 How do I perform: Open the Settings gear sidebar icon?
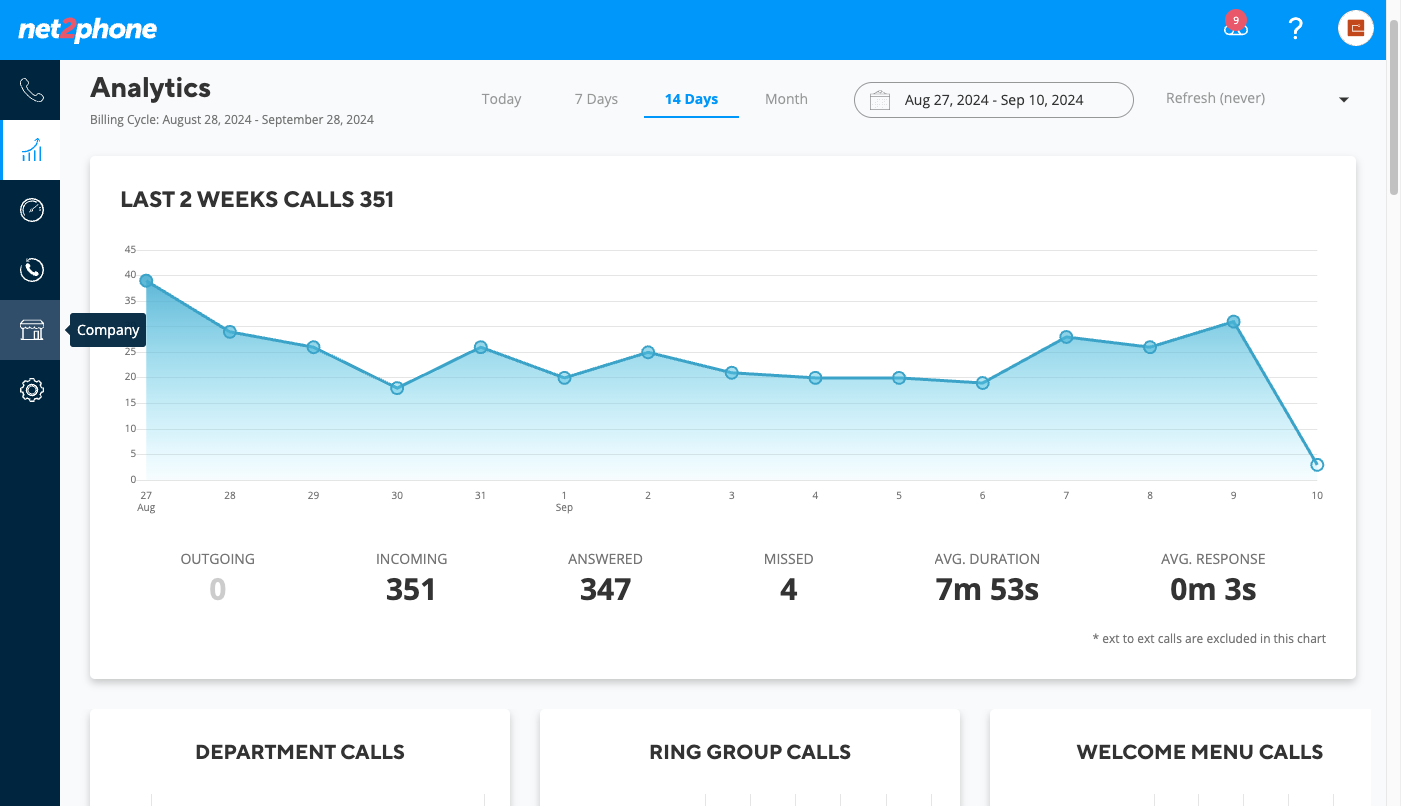point(31,390)
